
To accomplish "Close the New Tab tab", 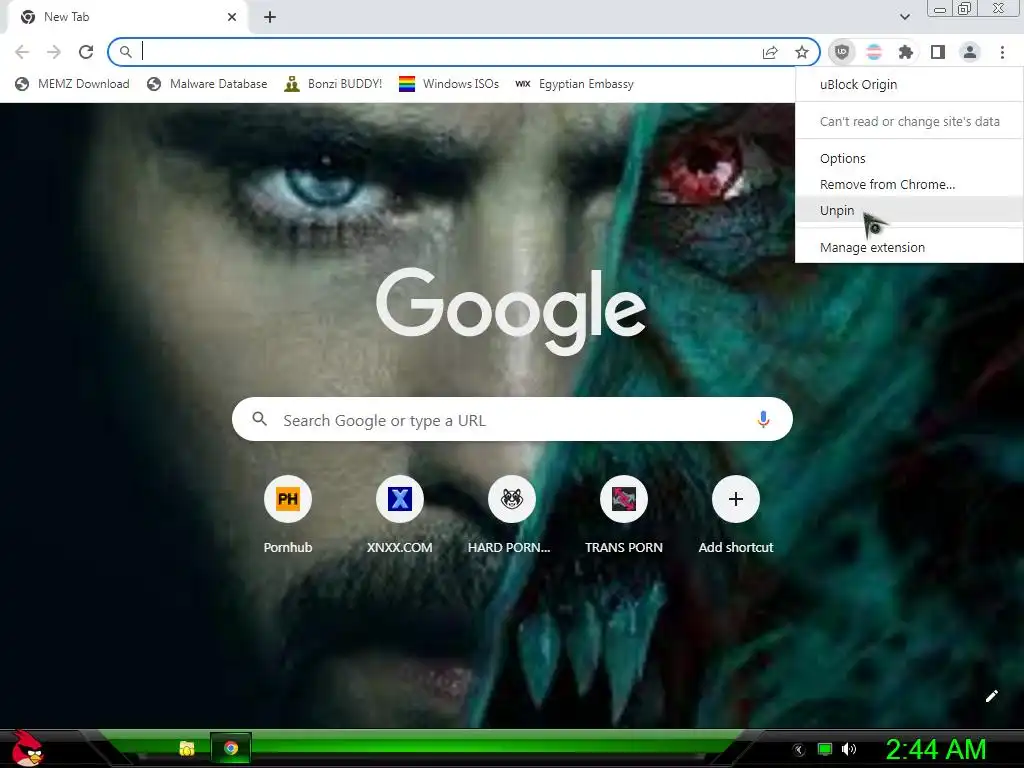I will click(232, 17).
